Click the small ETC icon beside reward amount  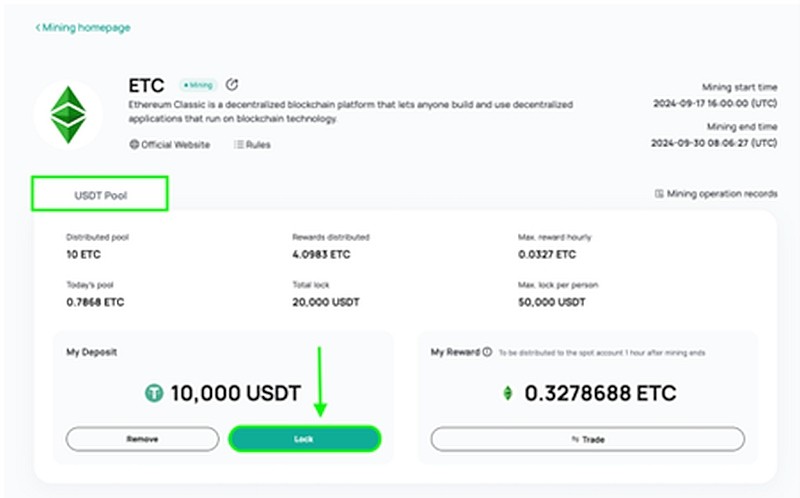[x=507, y=393]
